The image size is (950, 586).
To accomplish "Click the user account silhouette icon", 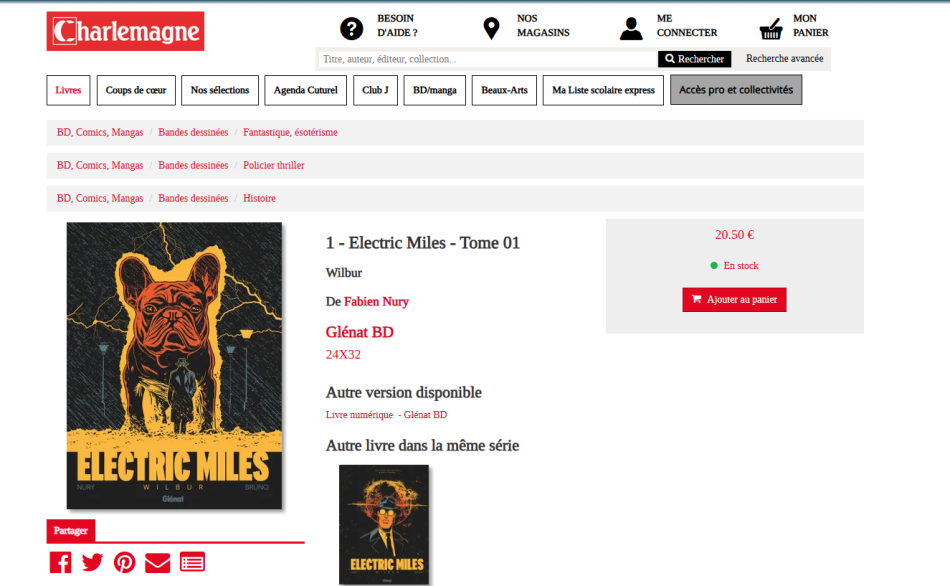I will (631, 28).
